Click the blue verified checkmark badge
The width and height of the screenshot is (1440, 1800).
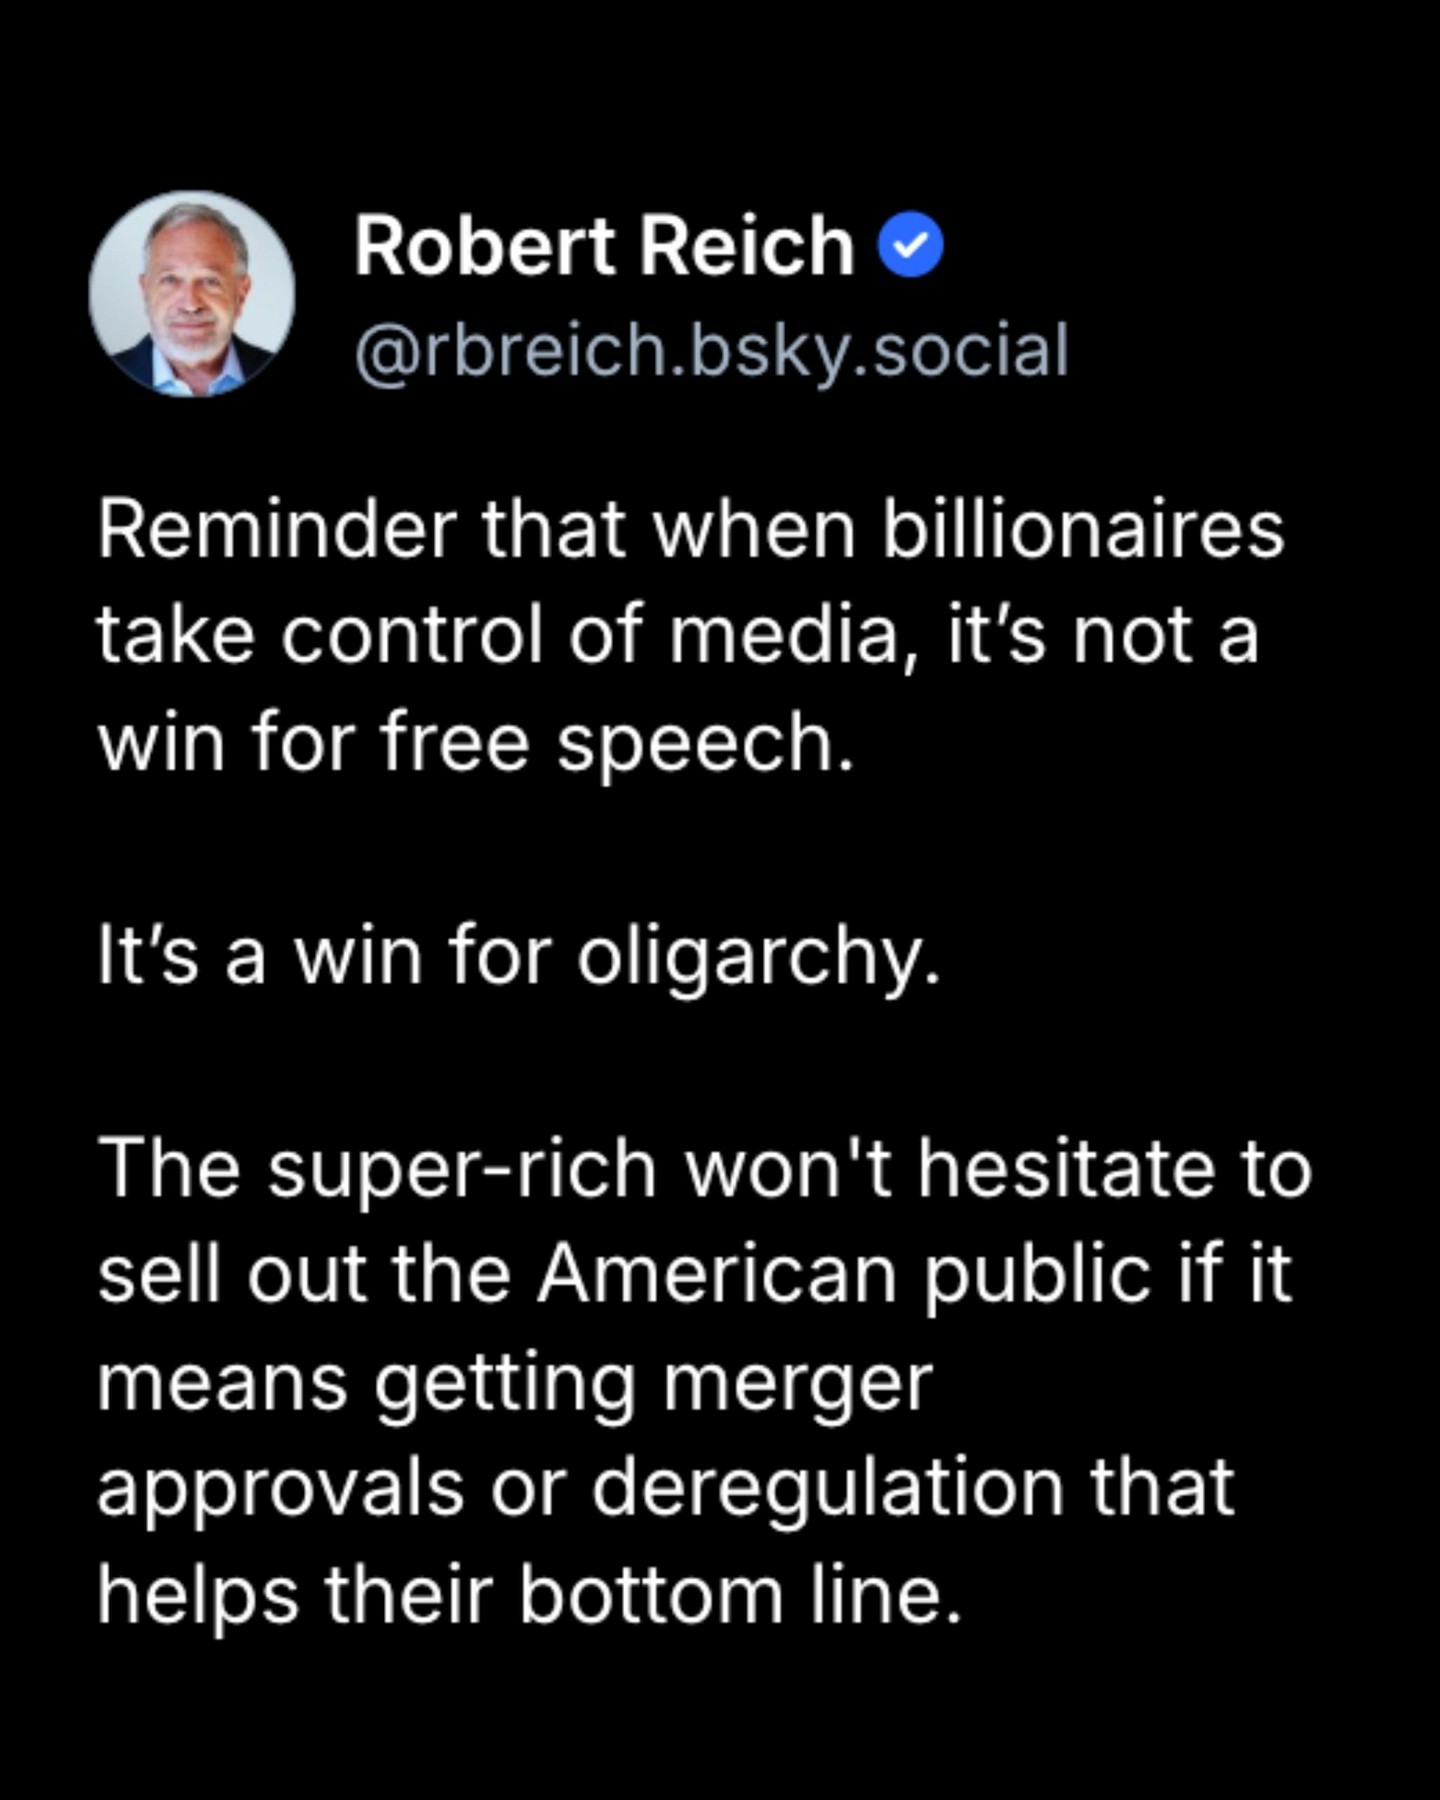tap(910, 246)
